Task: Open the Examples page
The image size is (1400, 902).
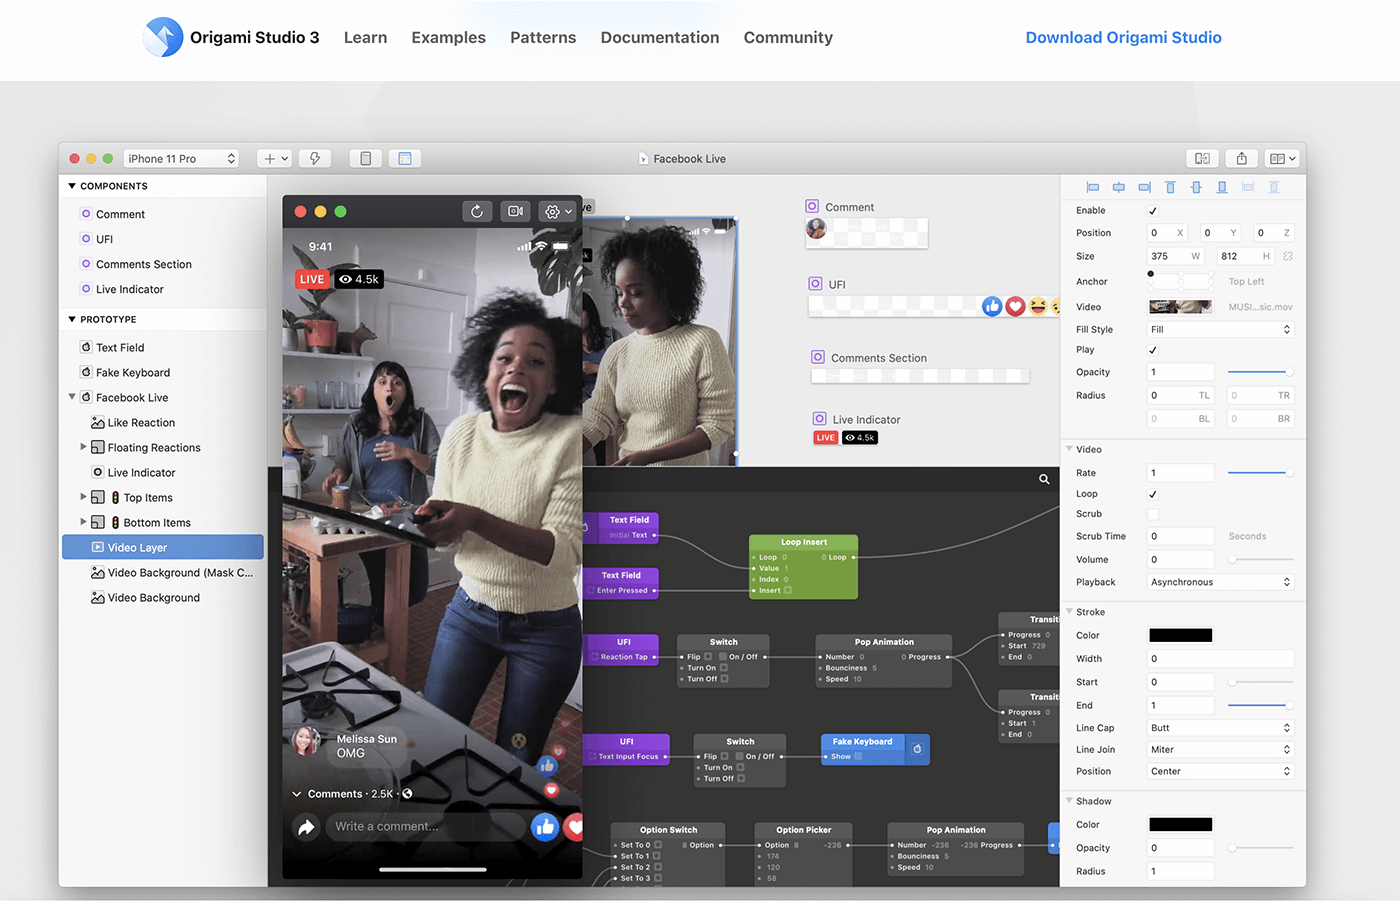Action: [448, 38]
